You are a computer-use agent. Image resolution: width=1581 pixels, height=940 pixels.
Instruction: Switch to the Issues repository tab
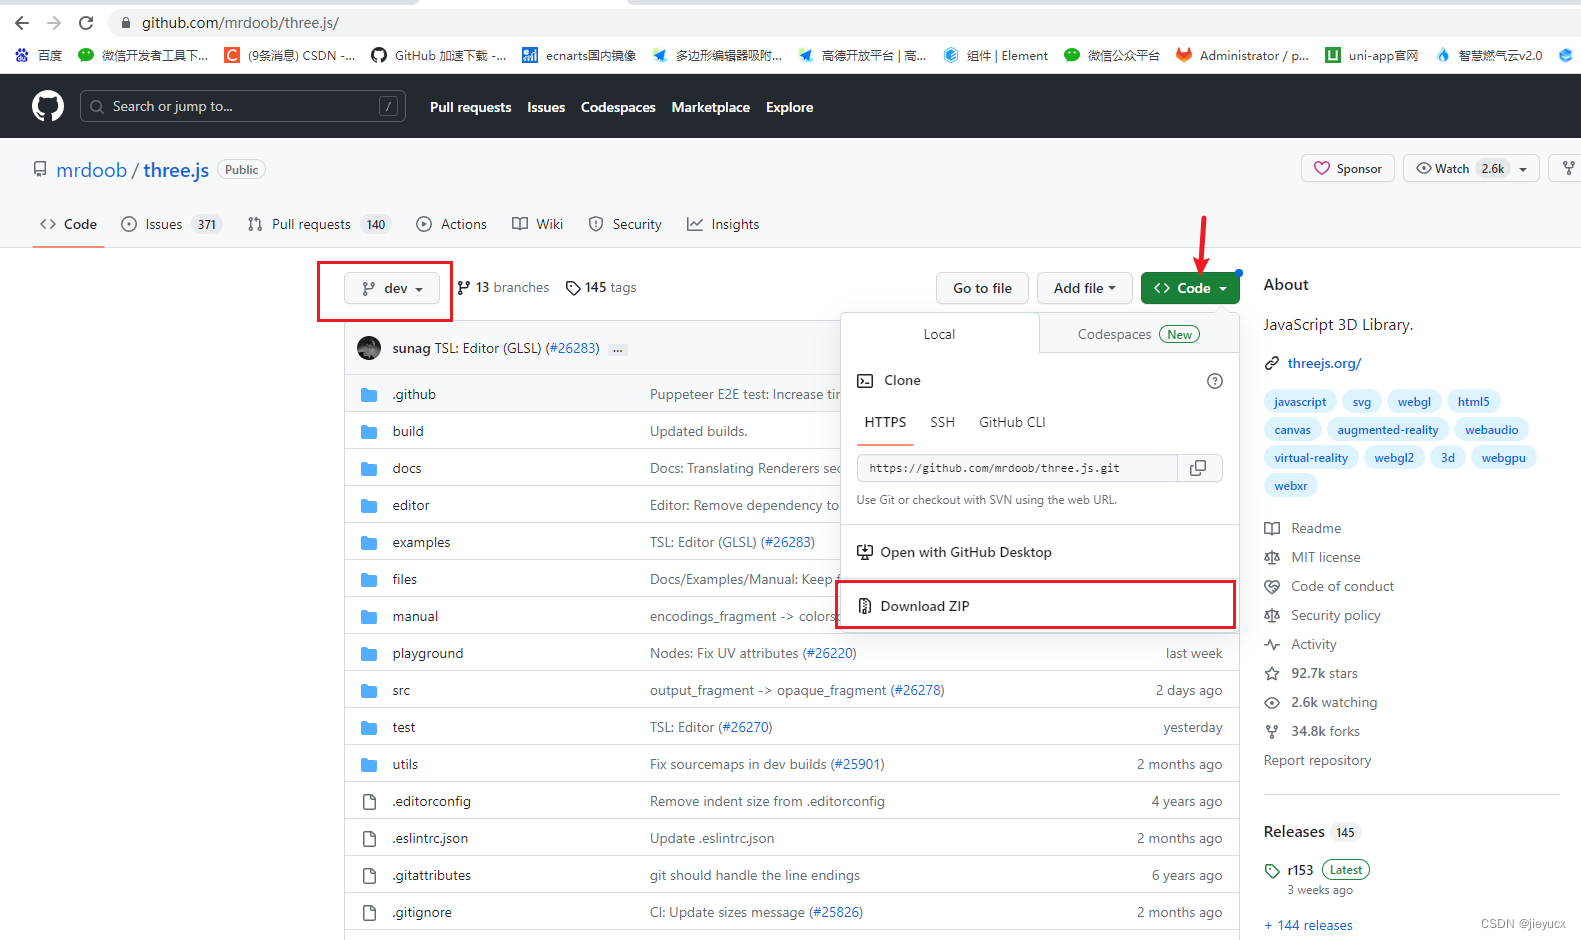click(170, 224)
